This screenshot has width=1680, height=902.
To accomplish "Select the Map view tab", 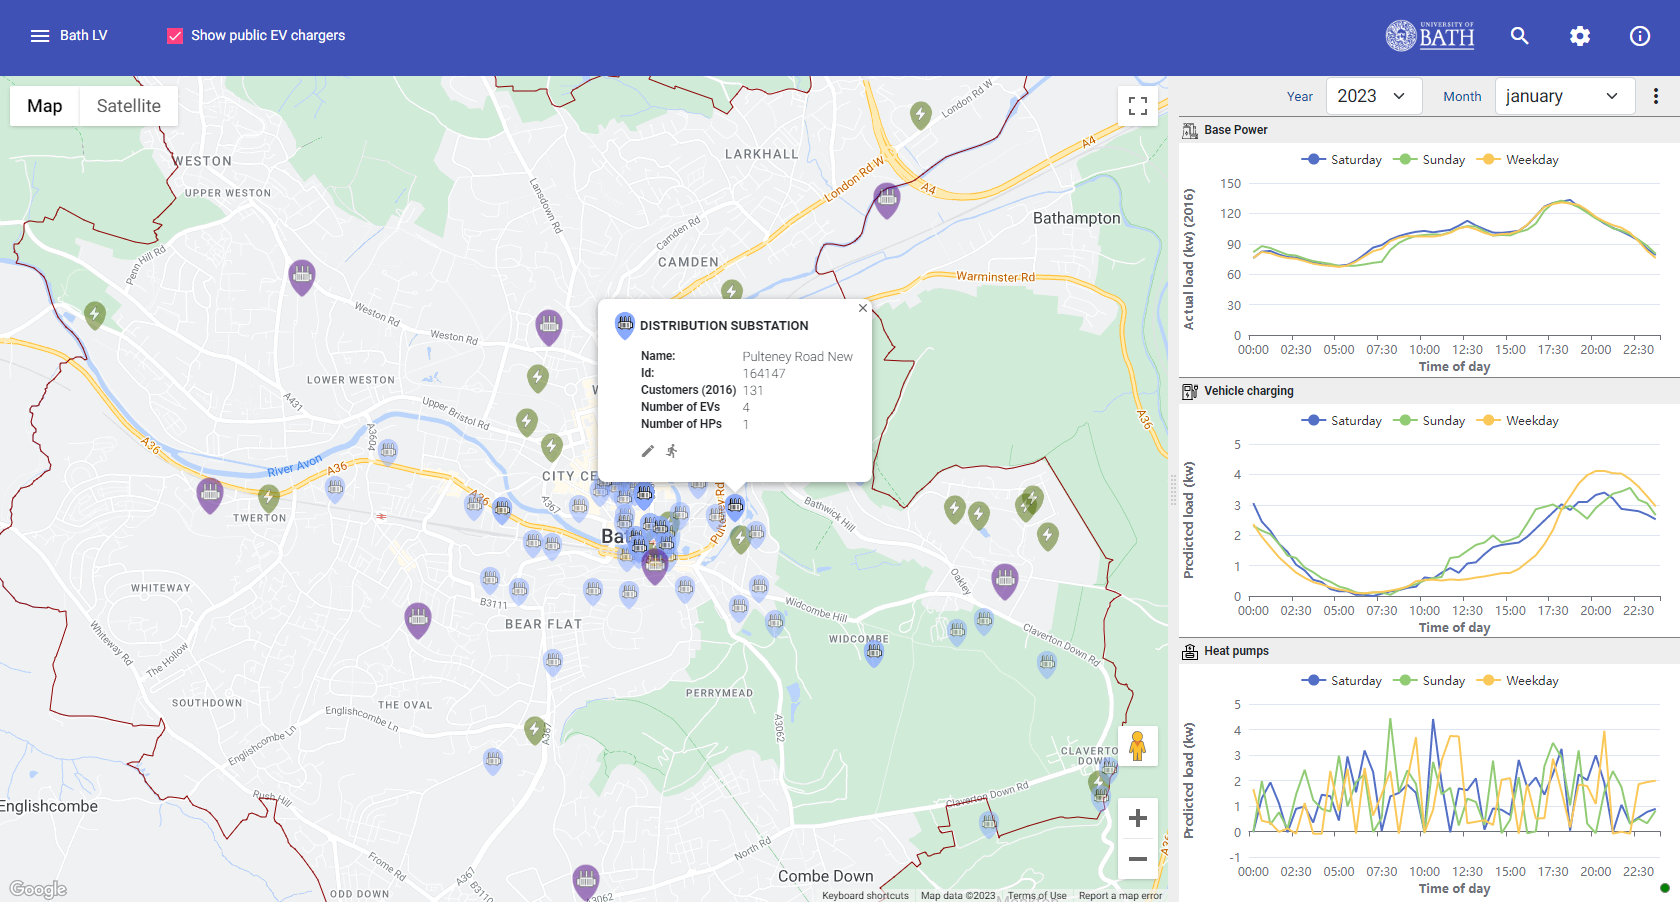I will pyautogui.click(x=45, y=106).
